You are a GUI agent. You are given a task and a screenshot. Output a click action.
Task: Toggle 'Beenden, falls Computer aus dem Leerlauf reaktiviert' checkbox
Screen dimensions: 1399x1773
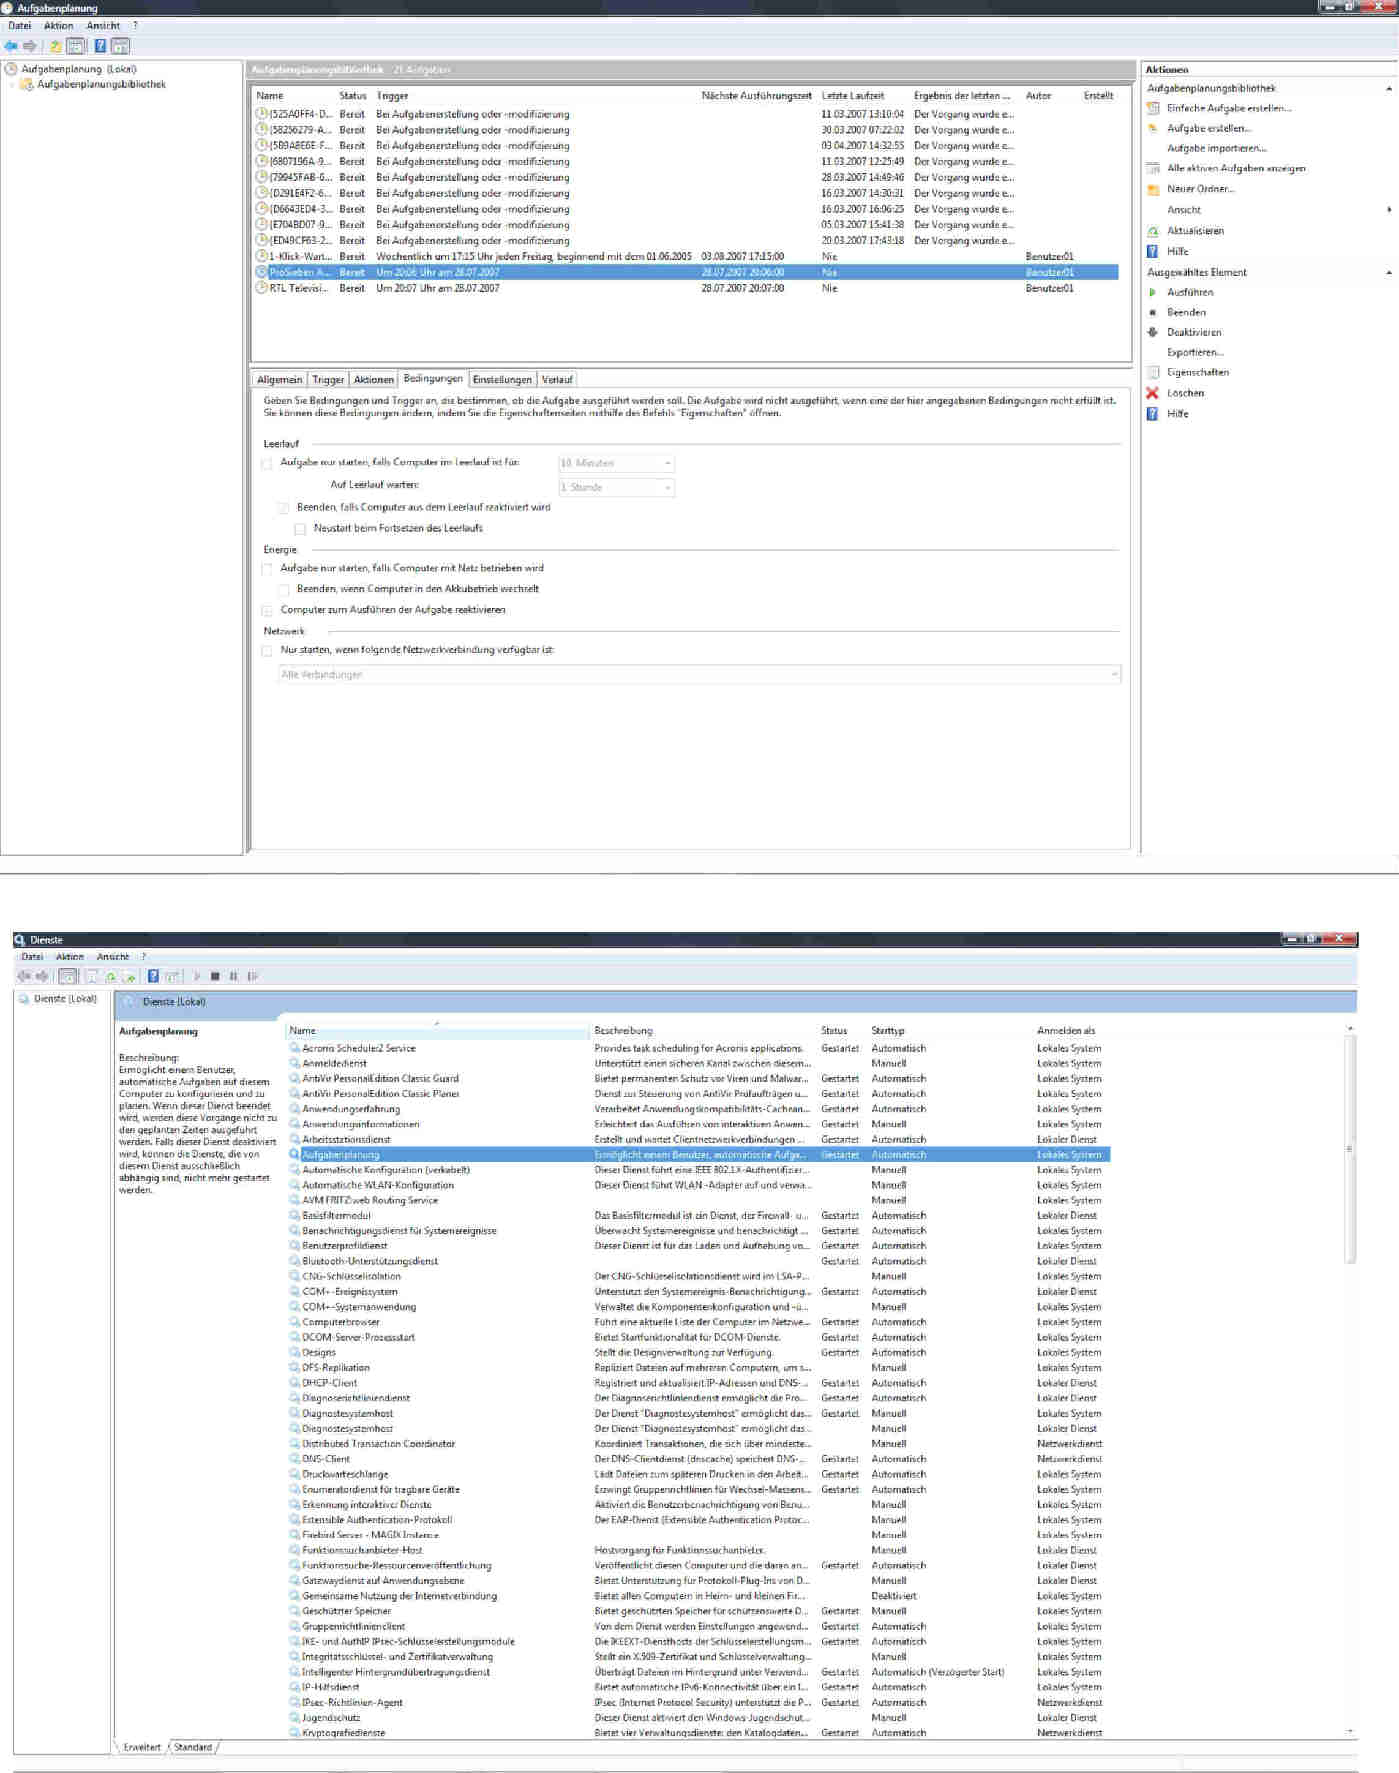284,508
